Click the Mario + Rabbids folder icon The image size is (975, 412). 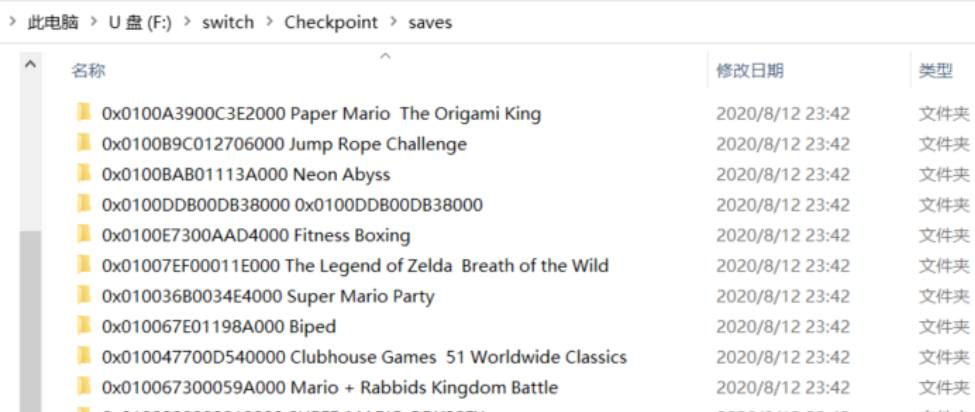click(84, 387)
